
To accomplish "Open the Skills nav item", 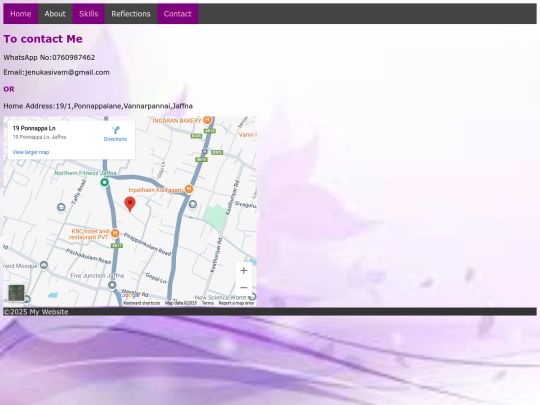I will (89, 14).
